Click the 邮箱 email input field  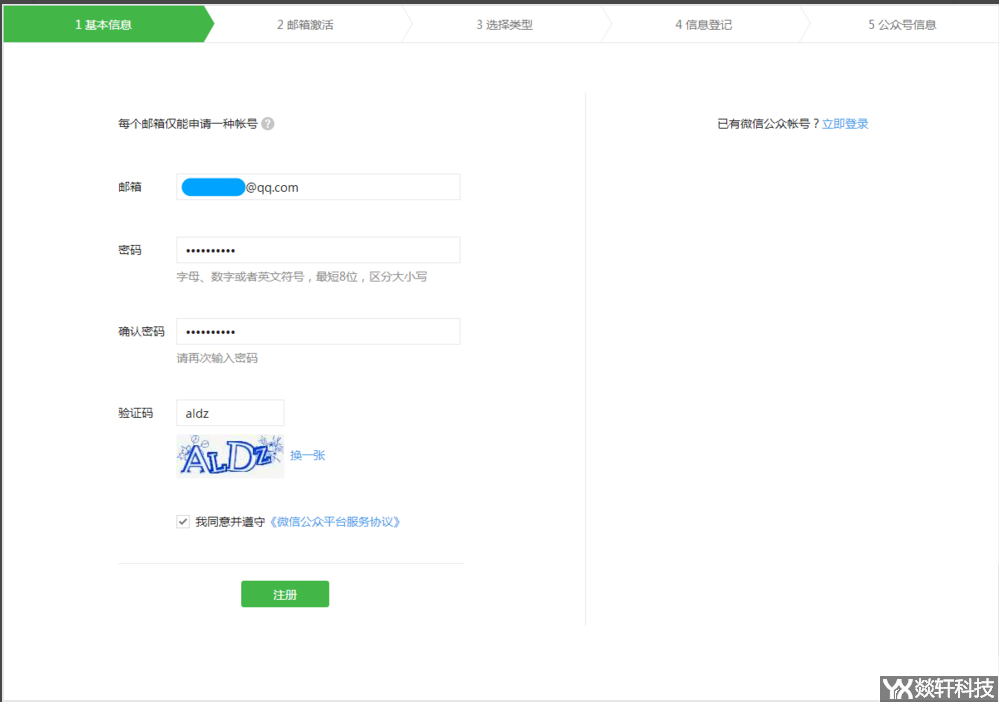tap(318, 187)
